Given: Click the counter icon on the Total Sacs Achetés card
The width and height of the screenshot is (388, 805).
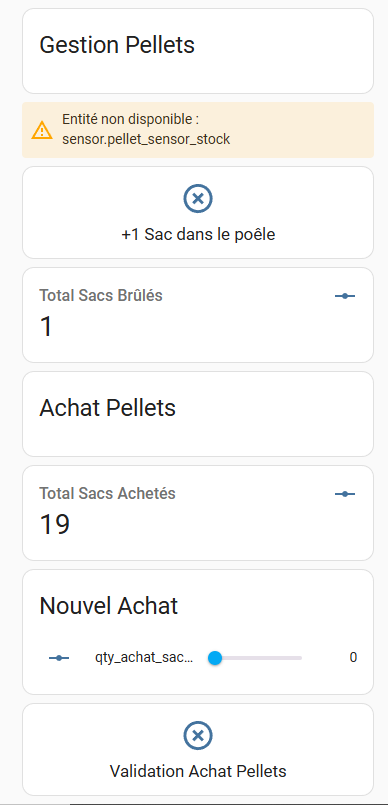Looking at the screenshot, I should click(345, 494).
